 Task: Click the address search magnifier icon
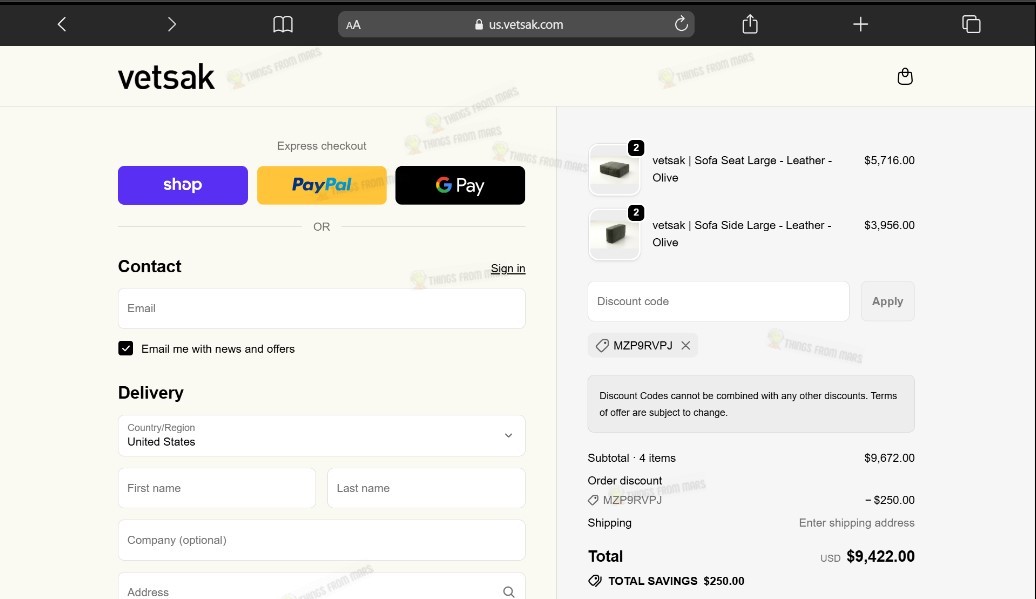pyautogui.click(x=508, y=592)
